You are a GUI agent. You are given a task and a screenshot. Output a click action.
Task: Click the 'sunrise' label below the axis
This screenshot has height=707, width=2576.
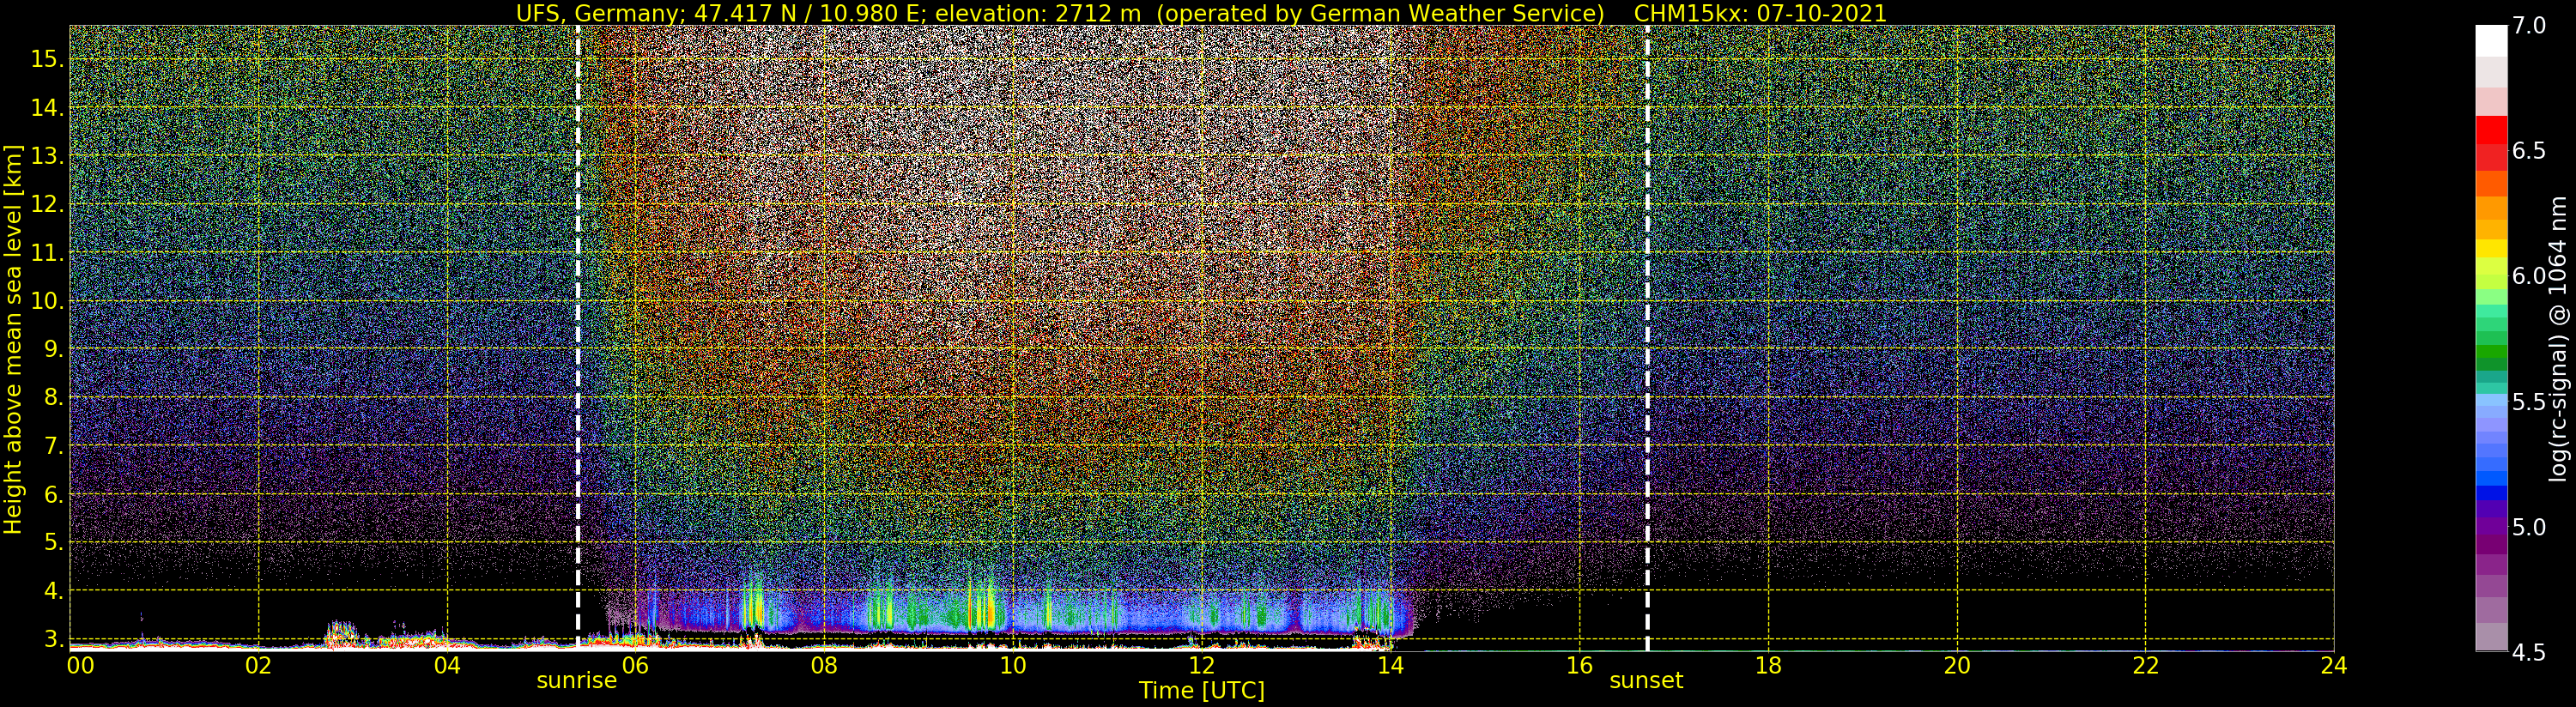[x=577, y=681]
